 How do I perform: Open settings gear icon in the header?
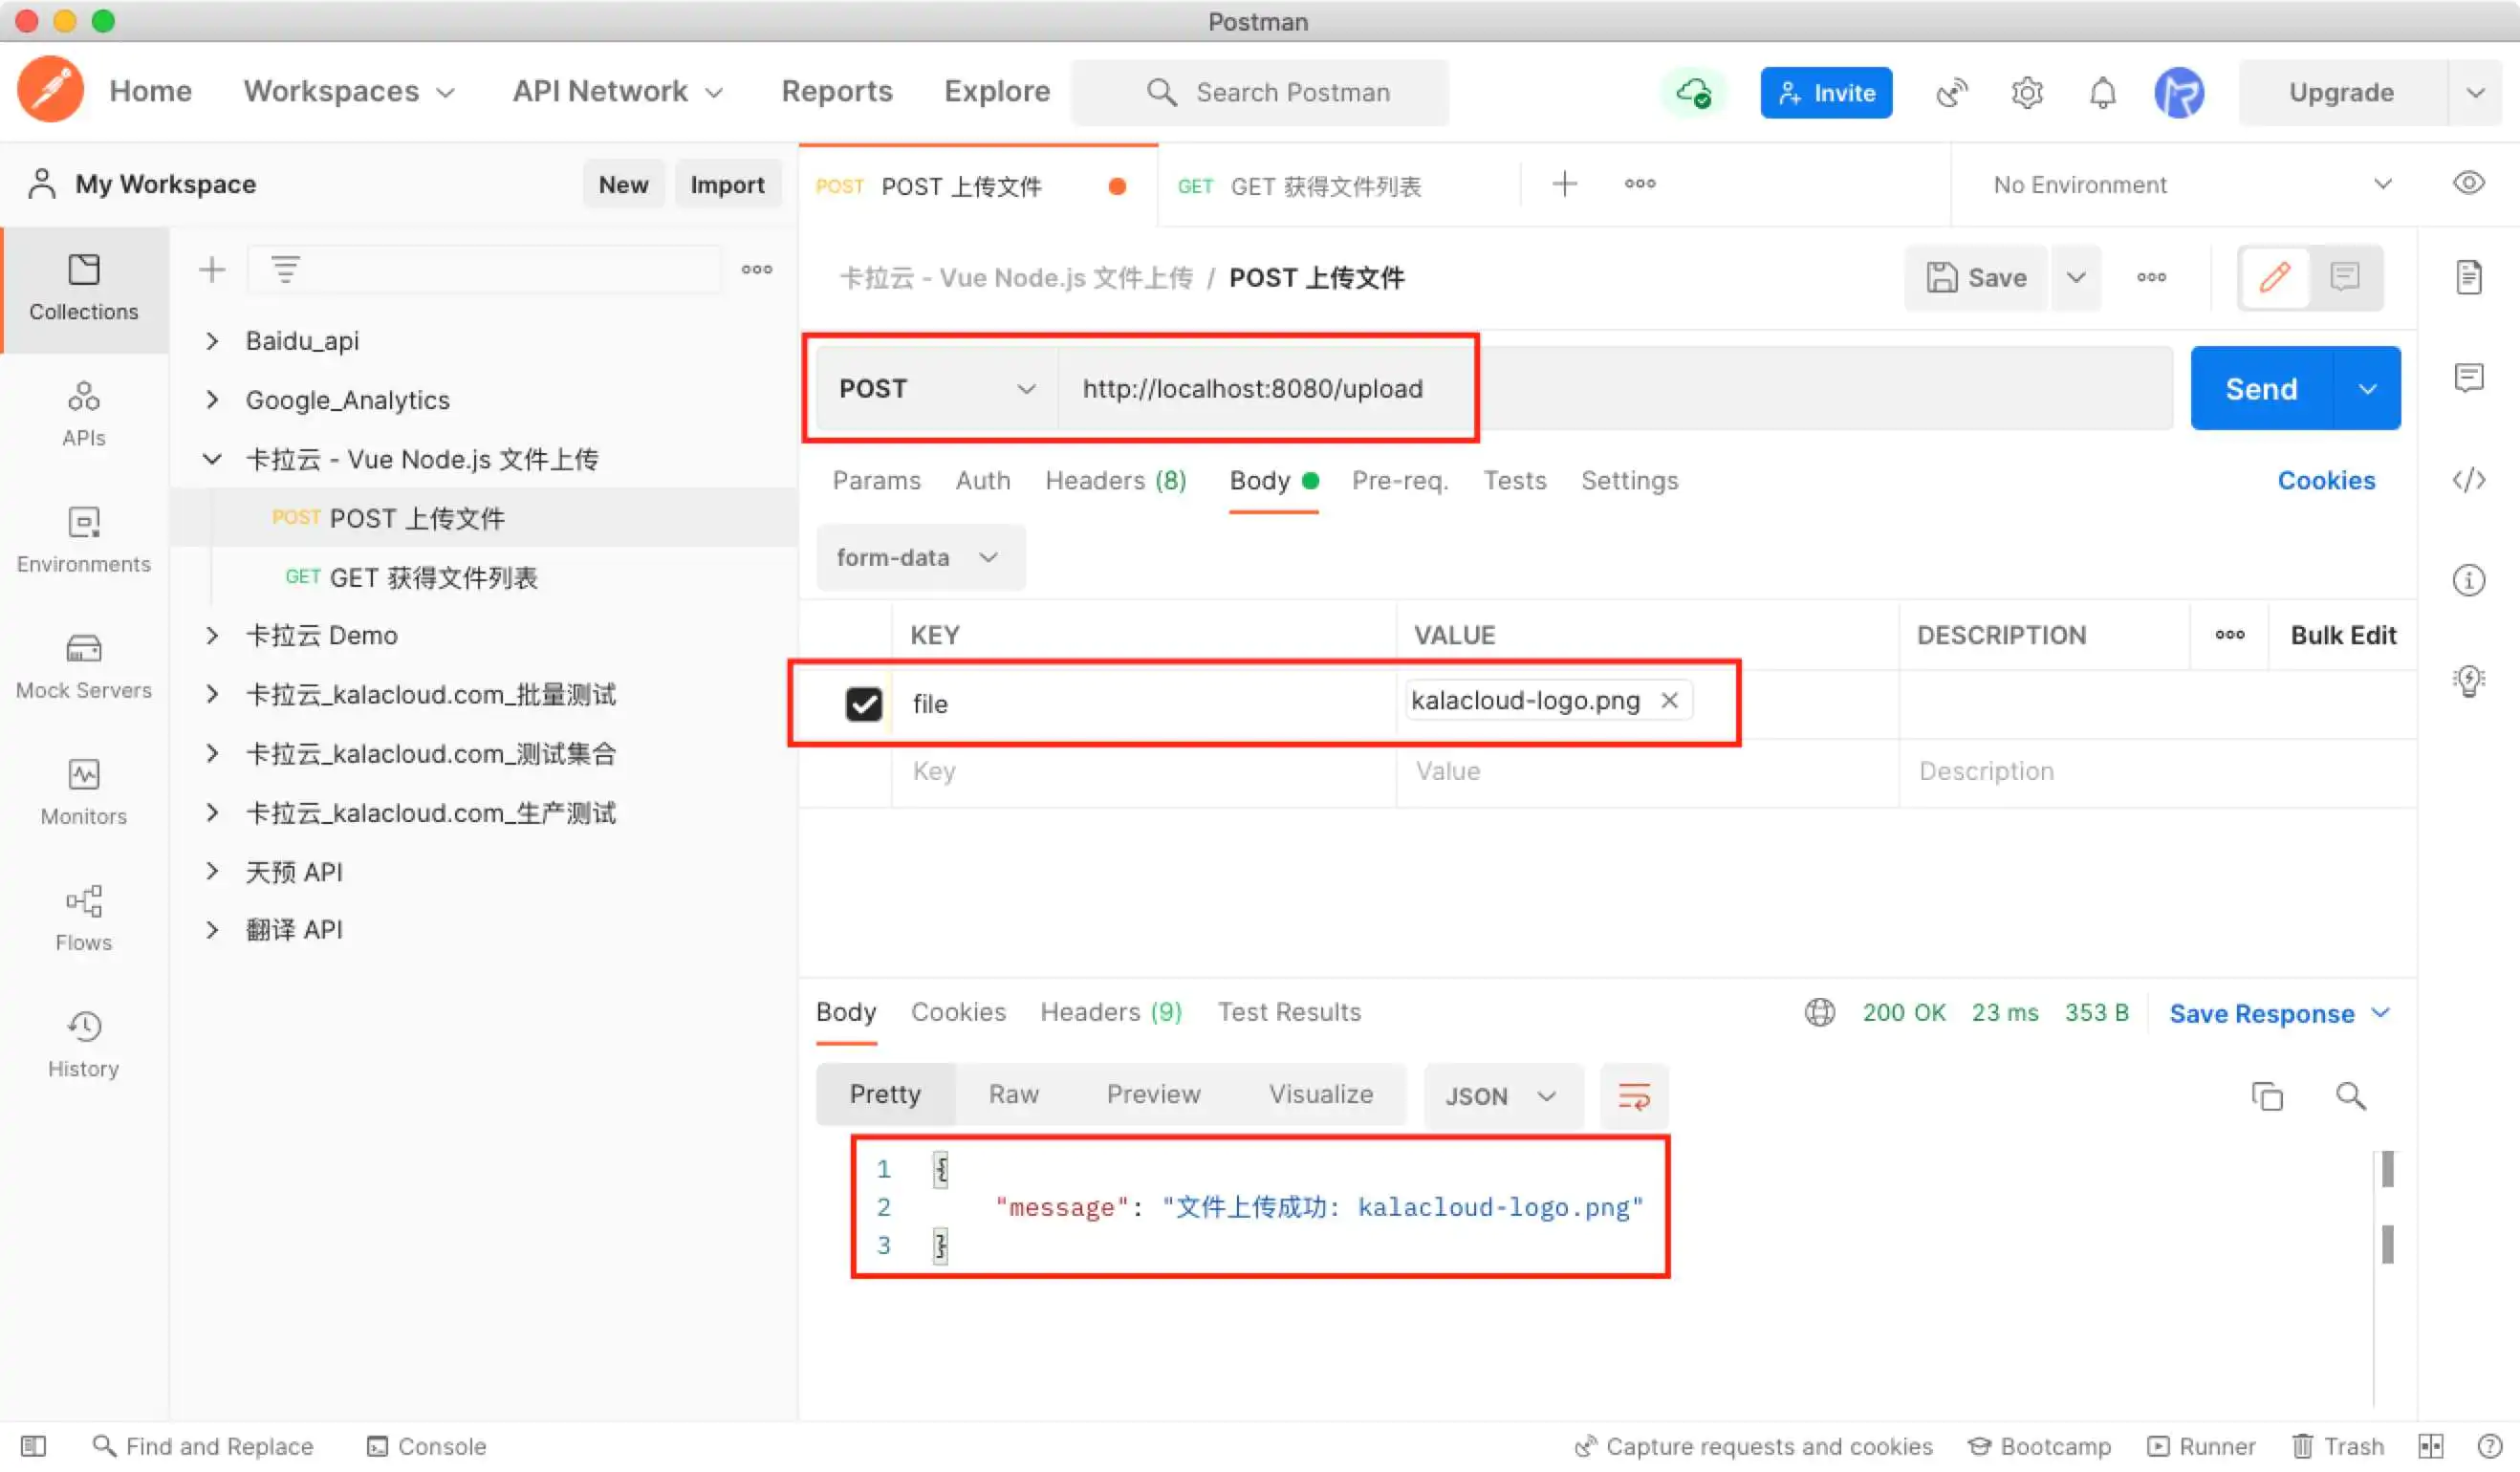[2027, 93]
